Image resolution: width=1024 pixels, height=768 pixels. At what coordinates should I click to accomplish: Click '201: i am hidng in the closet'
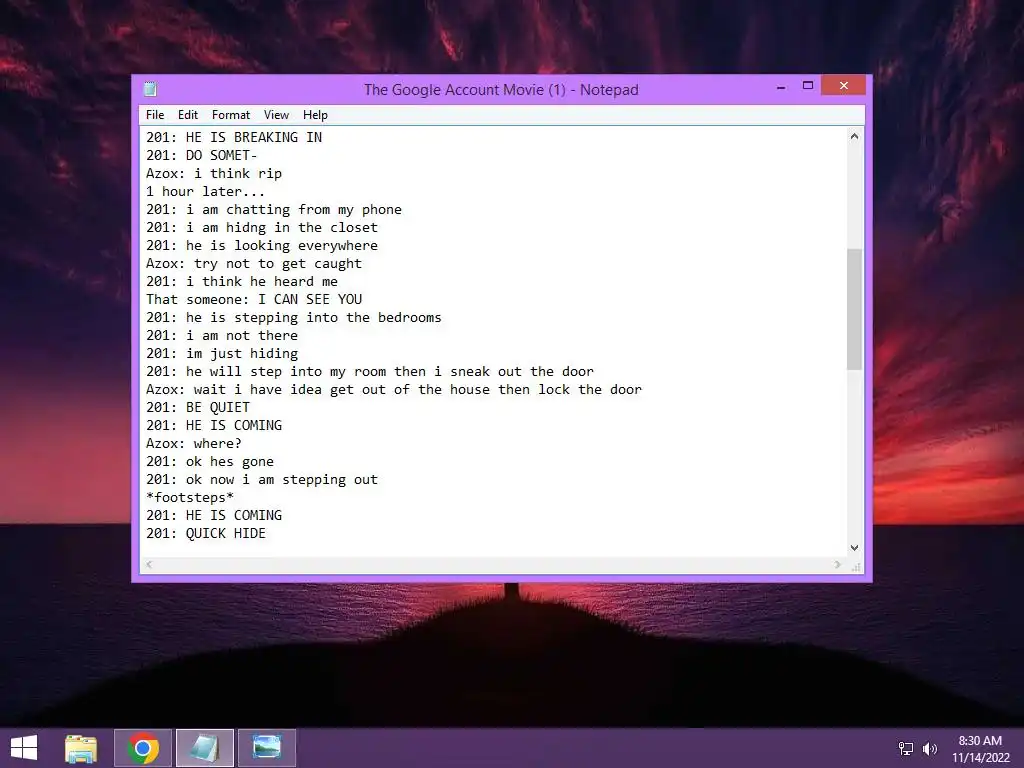coord(262,227)
